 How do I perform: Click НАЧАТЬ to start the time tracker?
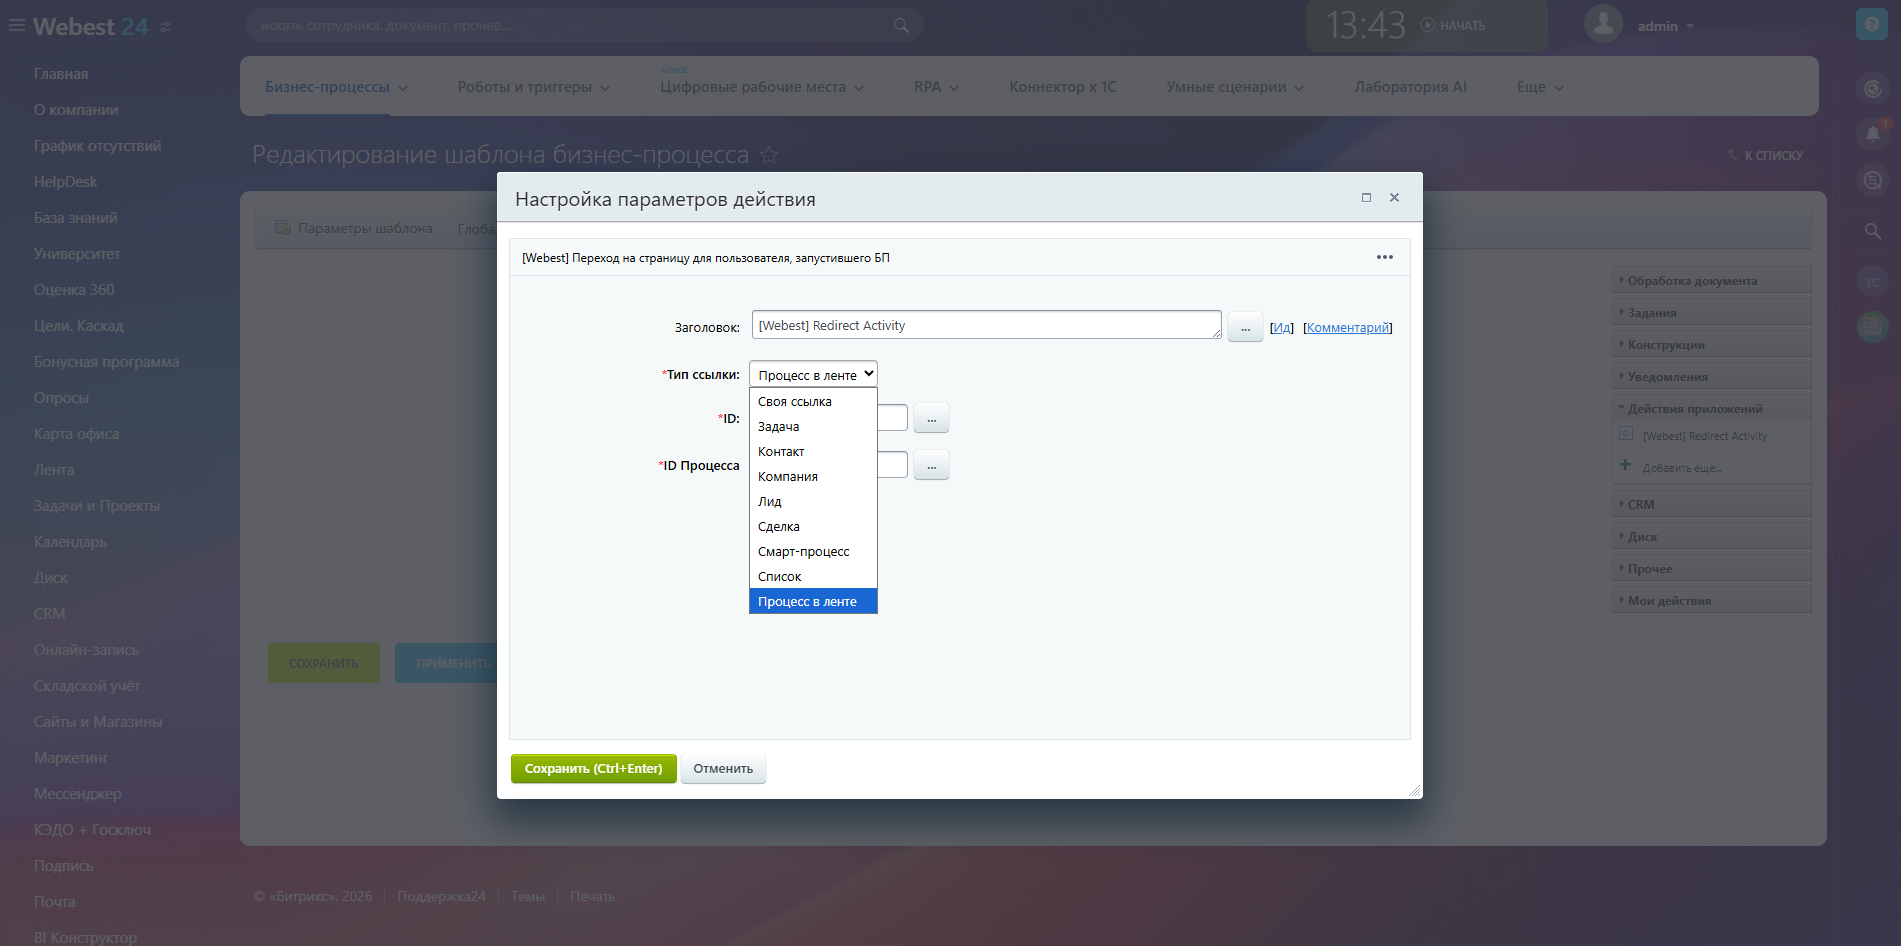(1457, 25)
